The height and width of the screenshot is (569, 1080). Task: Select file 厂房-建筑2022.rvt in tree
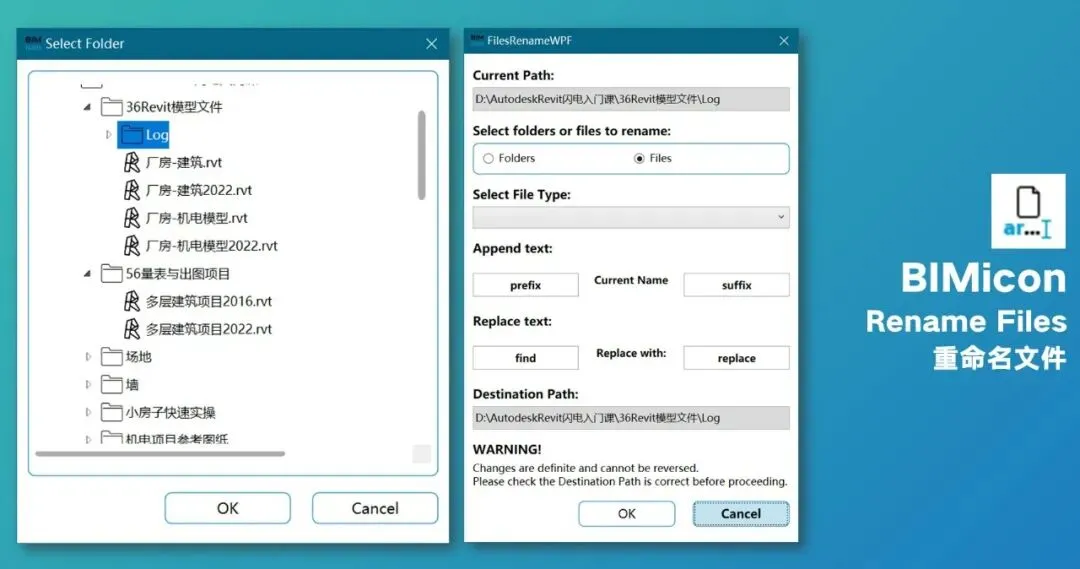tap(198, 190)
